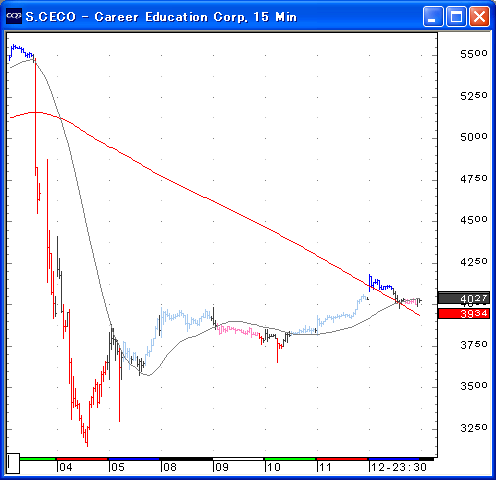
Task: Click the 3750 price scale label
Action: (474, 344)
